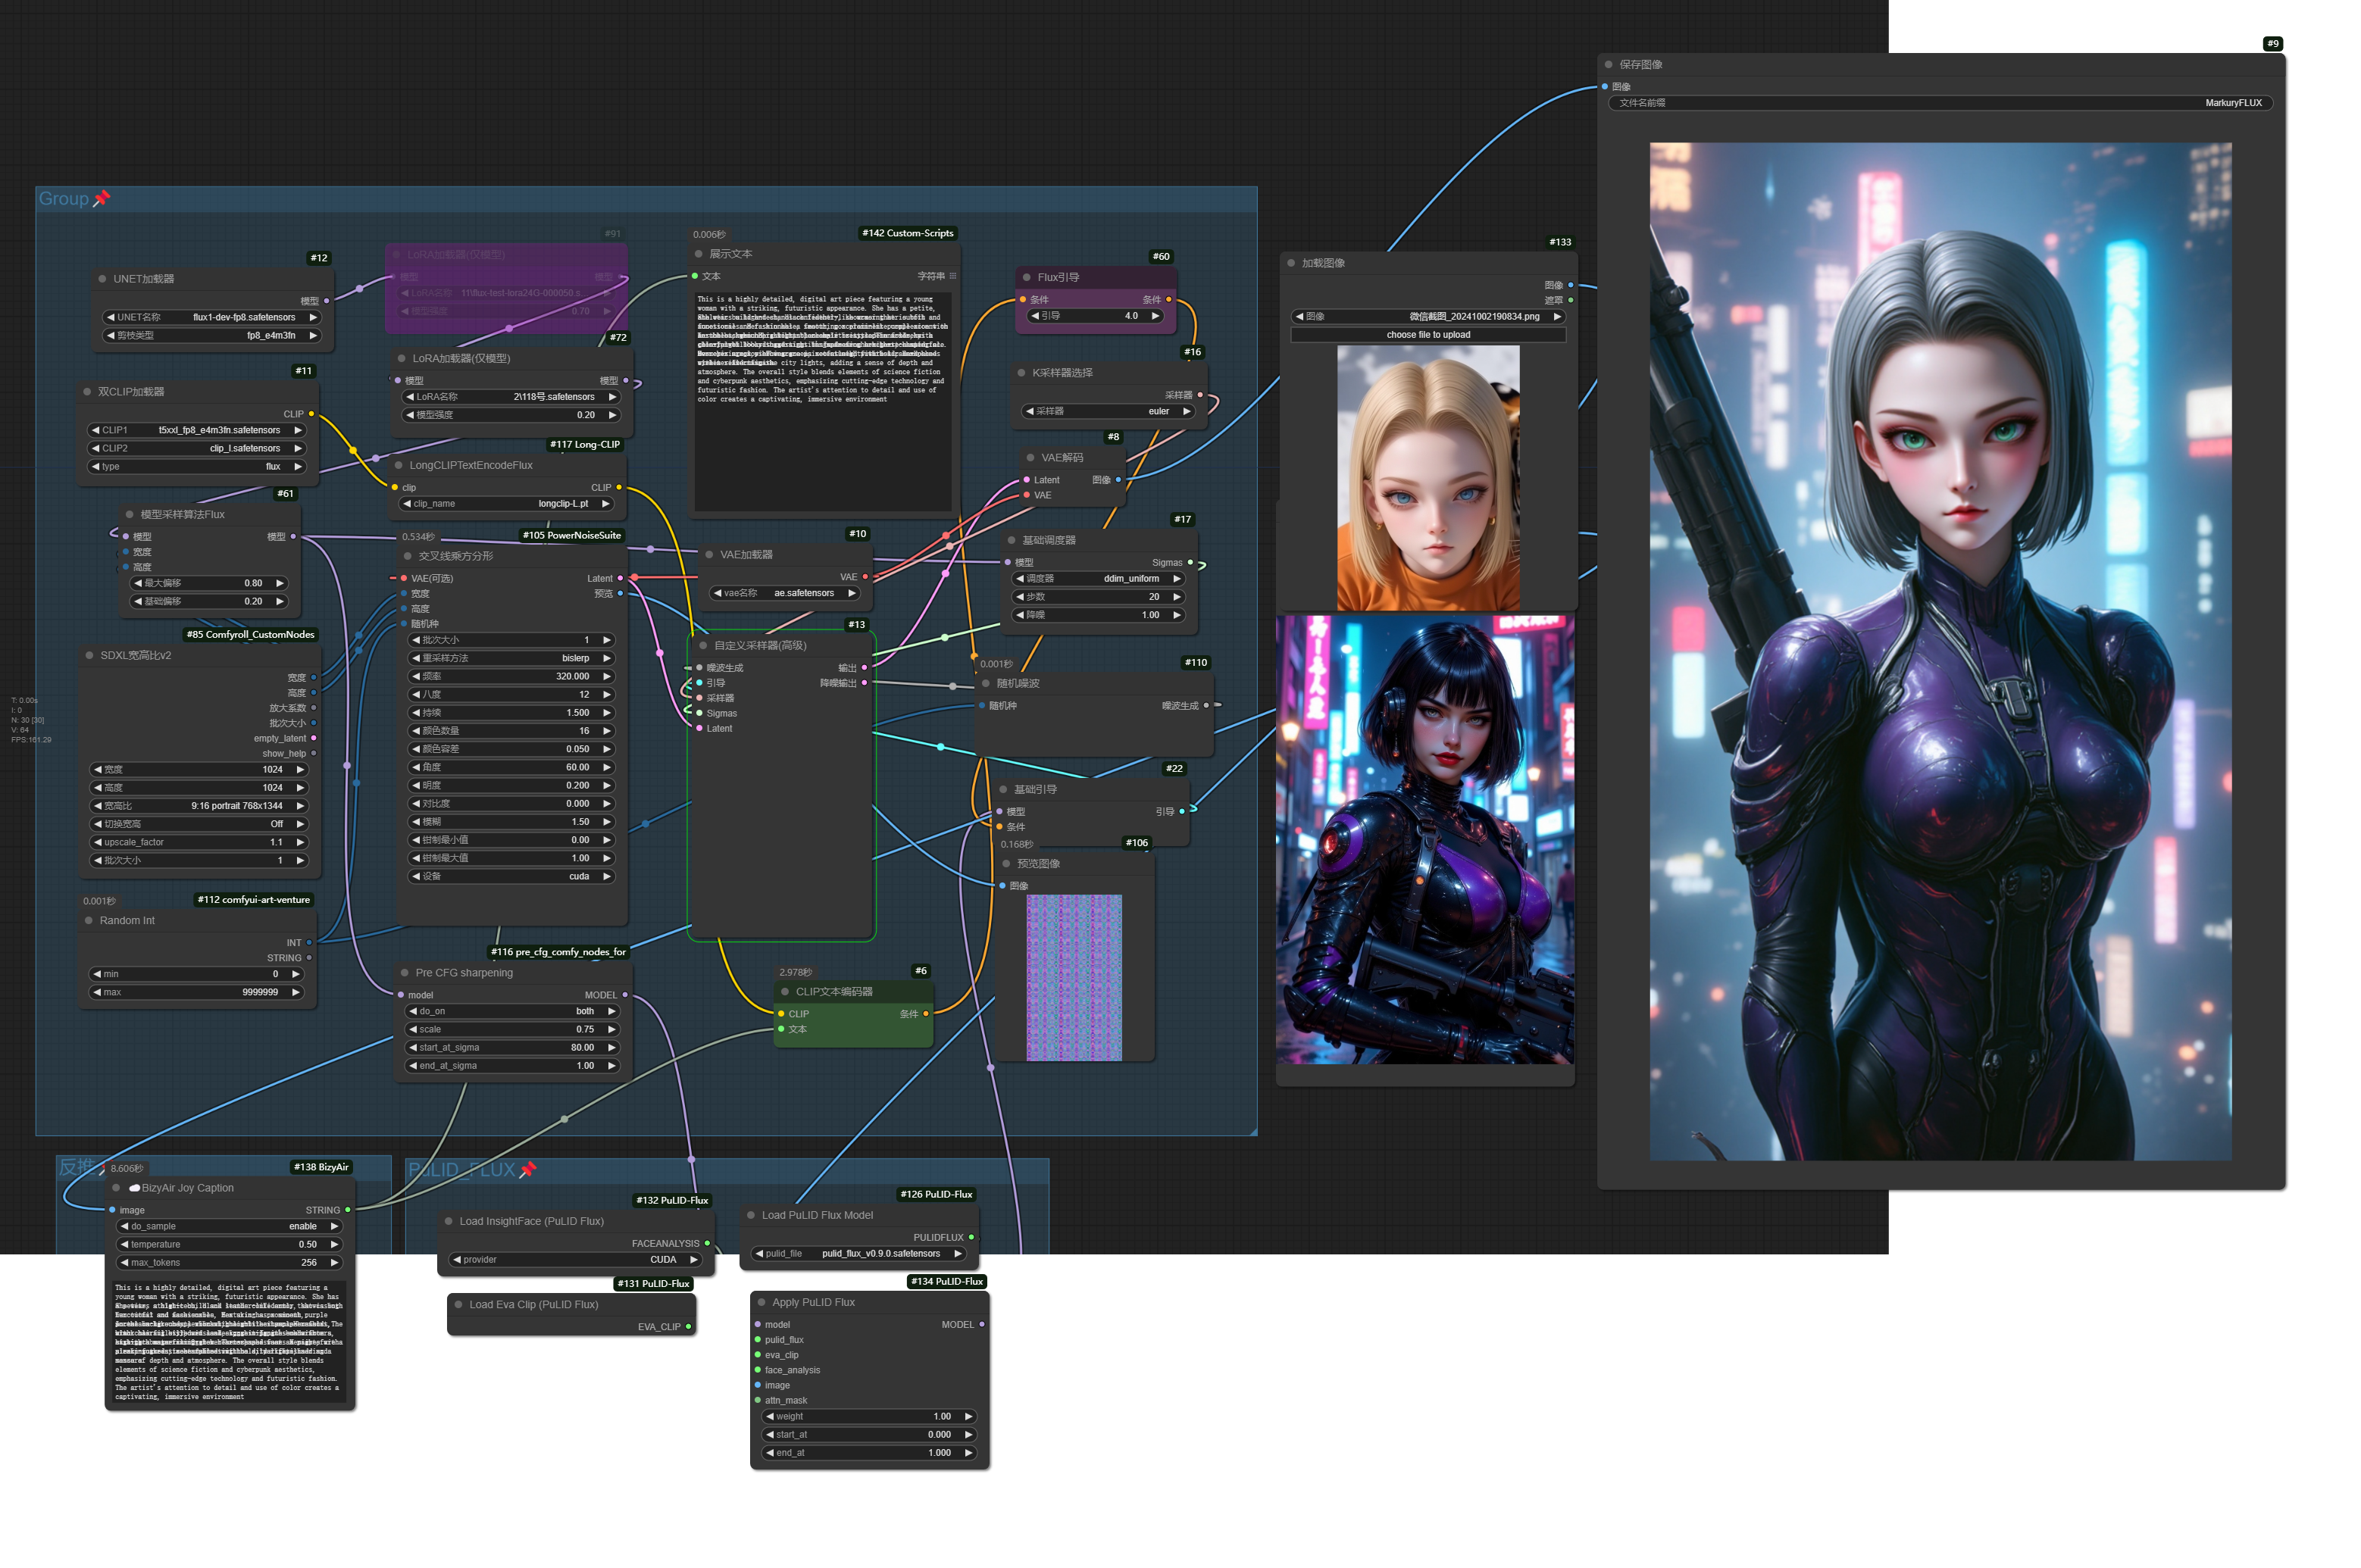Click the pin icon beside the Group title
Screen dimensions: 2361x1568
[101, 199]
